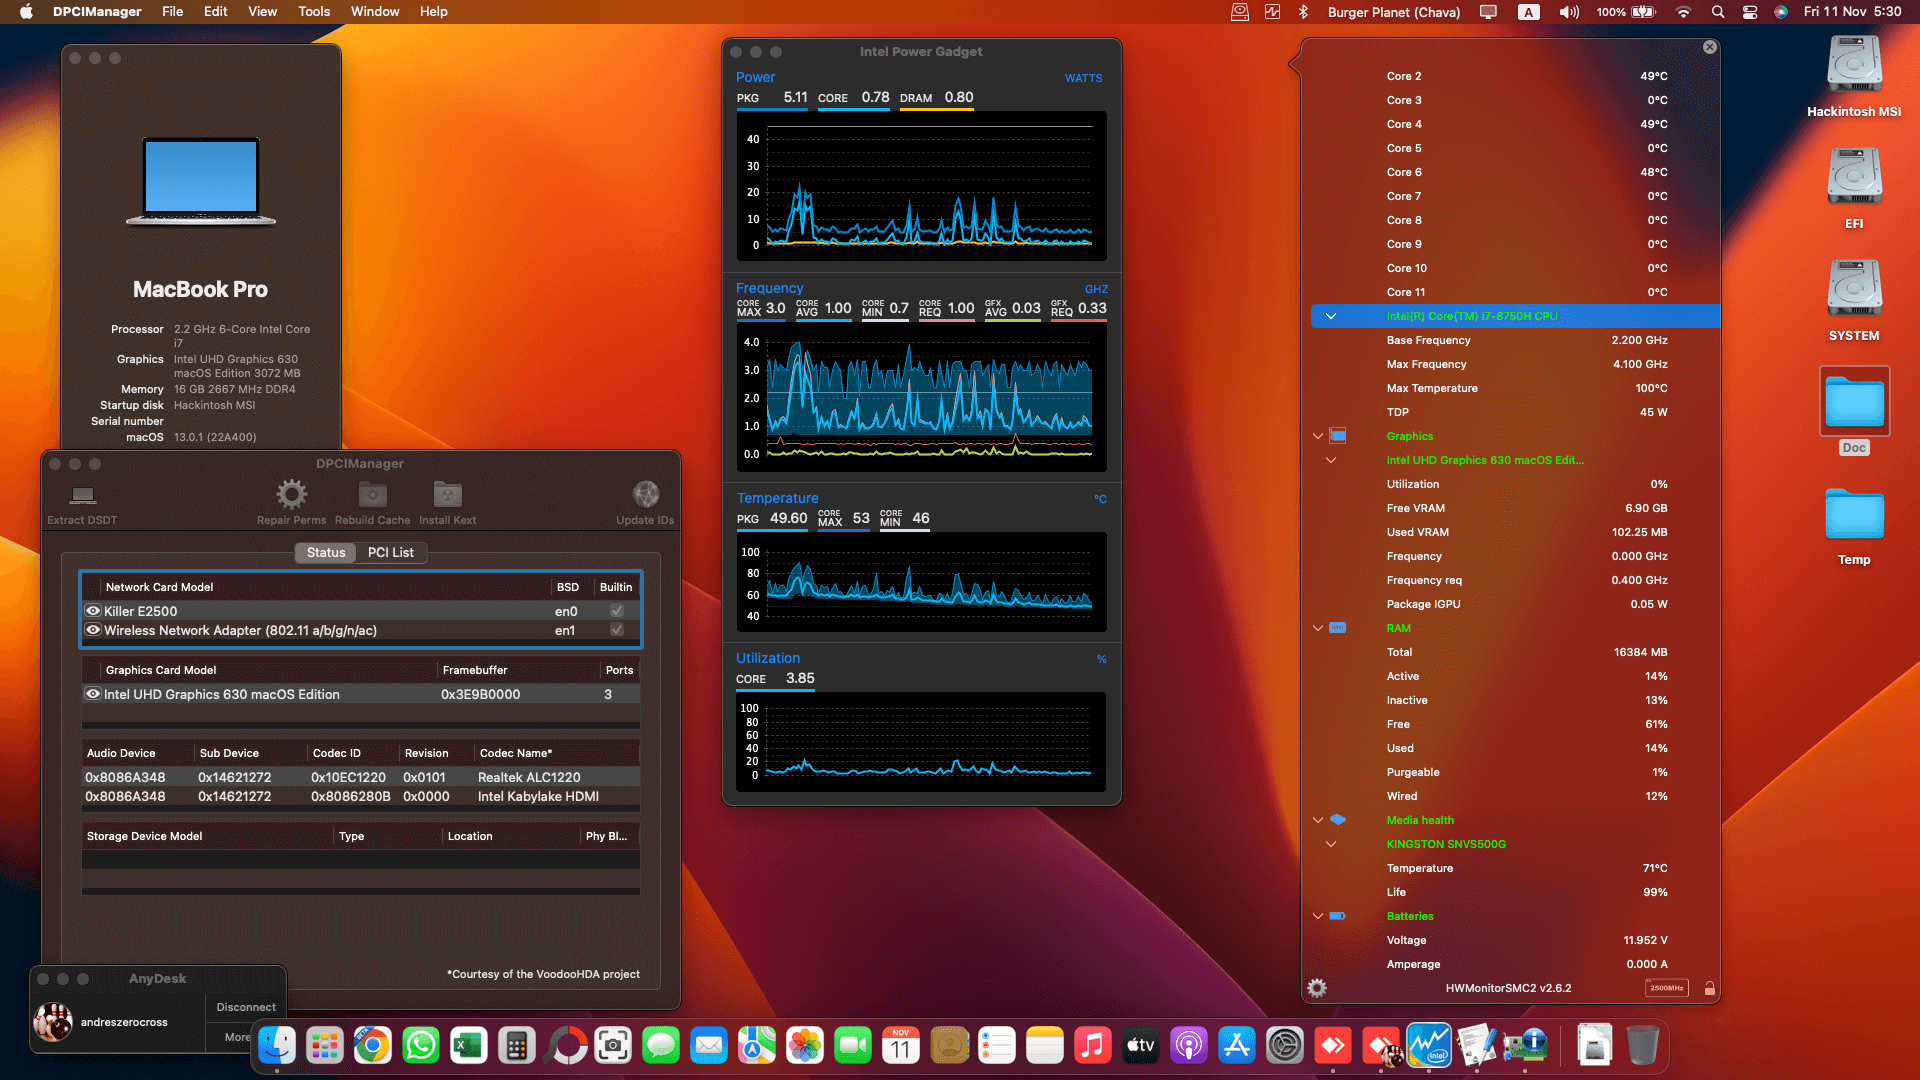Screen dimensions: 1920x1080
Task: Collapse KINGSTON SNVS500G subsection
Action: [1331, 844]
